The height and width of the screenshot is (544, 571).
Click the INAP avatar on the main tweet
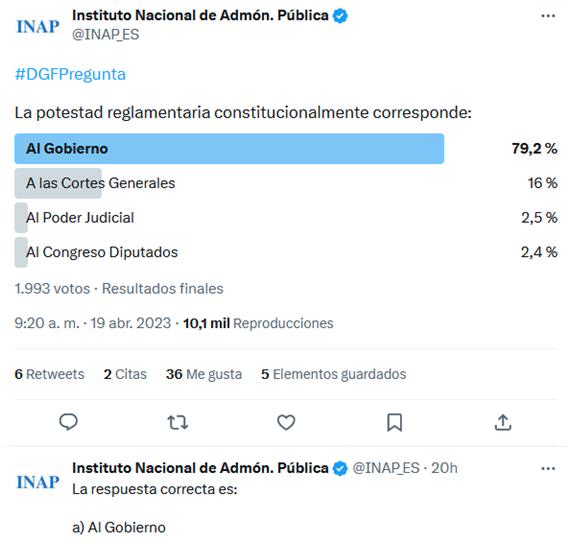point(38,26)
